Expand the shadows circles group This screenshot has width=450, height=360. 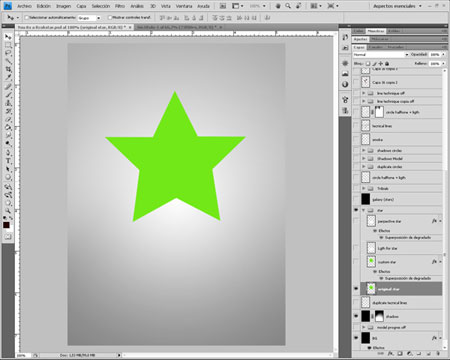click(364, 150)
